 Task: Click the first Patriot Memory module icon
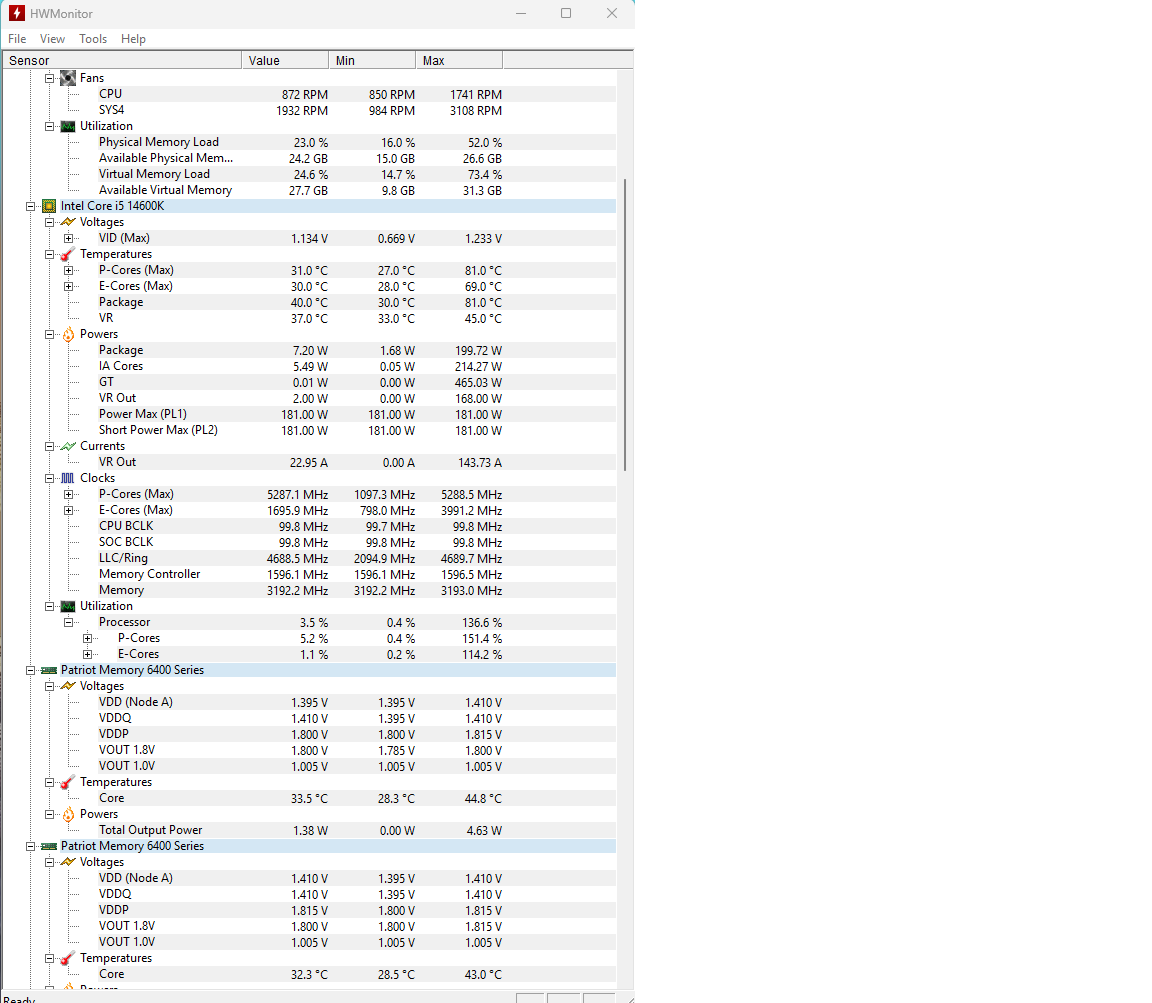pos(48,670)
